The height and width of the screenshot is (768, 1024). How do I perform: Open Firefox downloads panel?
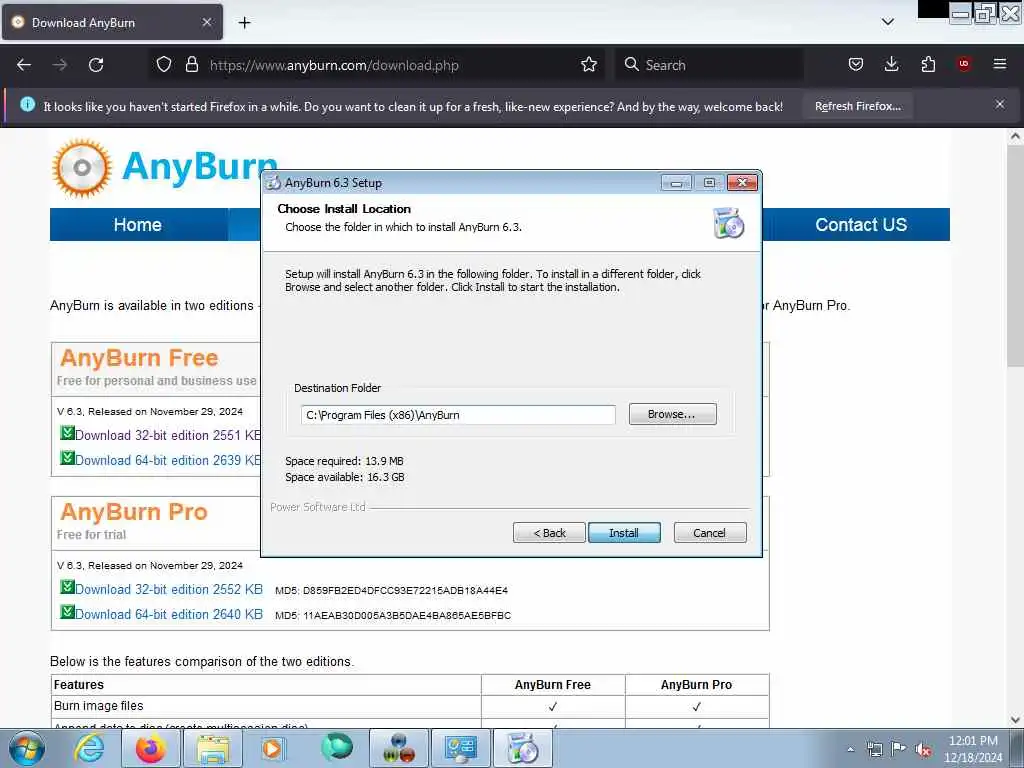point(891,65)
